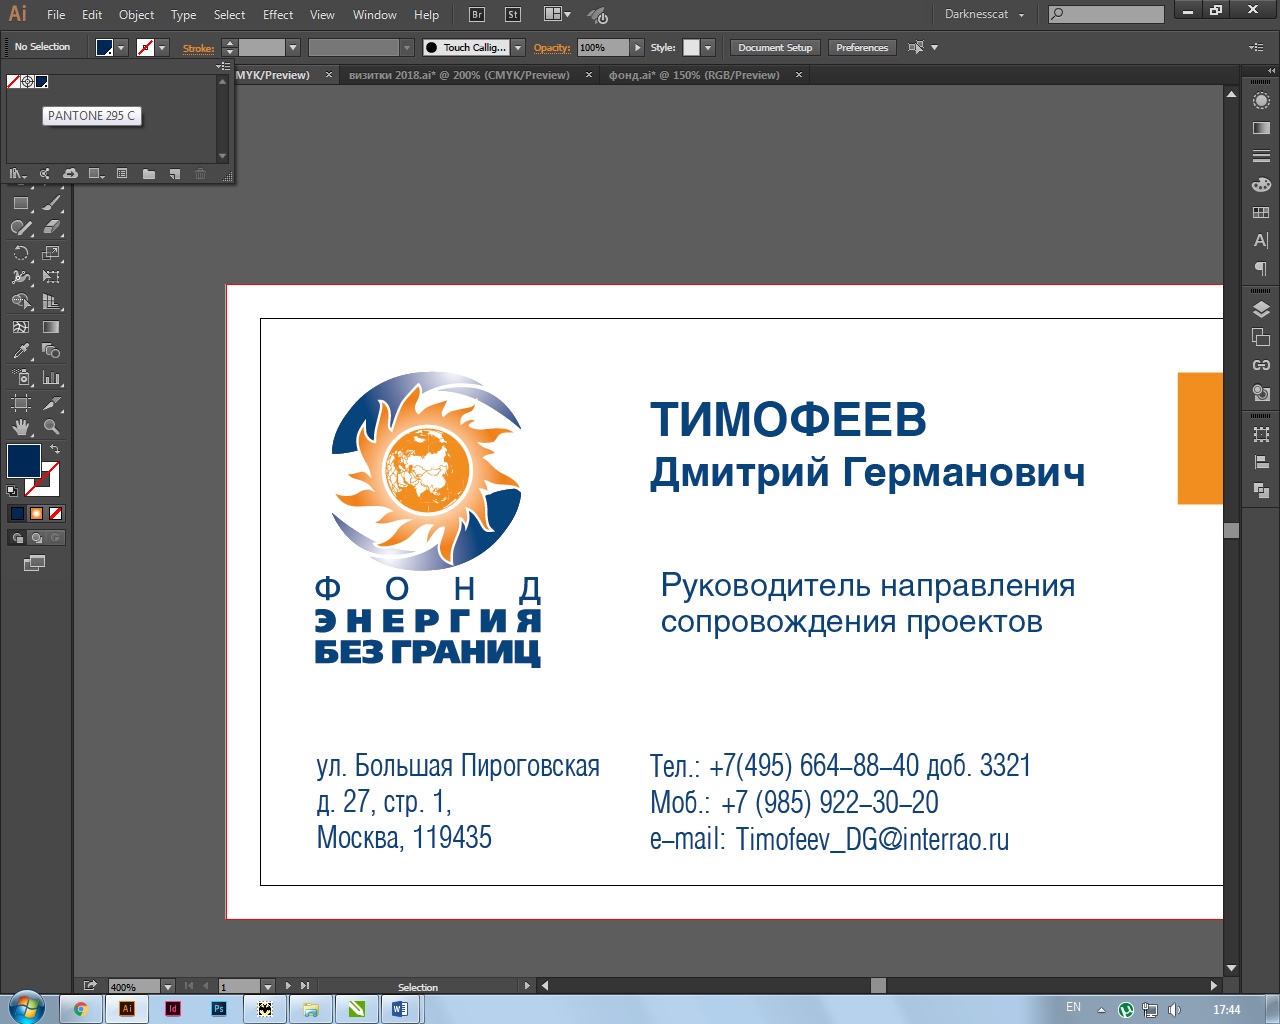Select the Blob Brush tool
Screen dimensions: 1280x1024
click(x=21, y=228)
